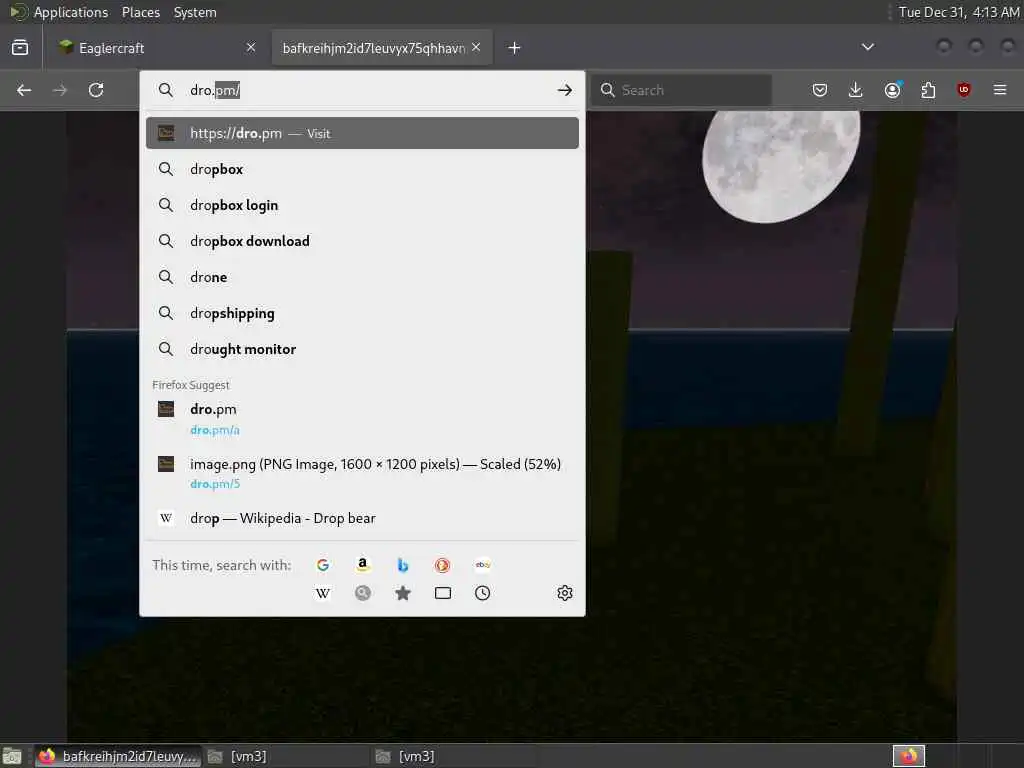Switch to the bafkreihjm2id7leuvyx75qhhavn tab
1024x768 pixels.
382,48
